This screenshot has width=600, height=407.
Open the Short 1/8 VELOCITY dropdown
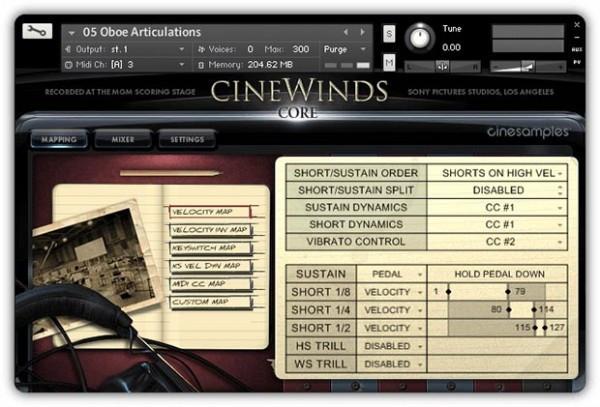391,292
